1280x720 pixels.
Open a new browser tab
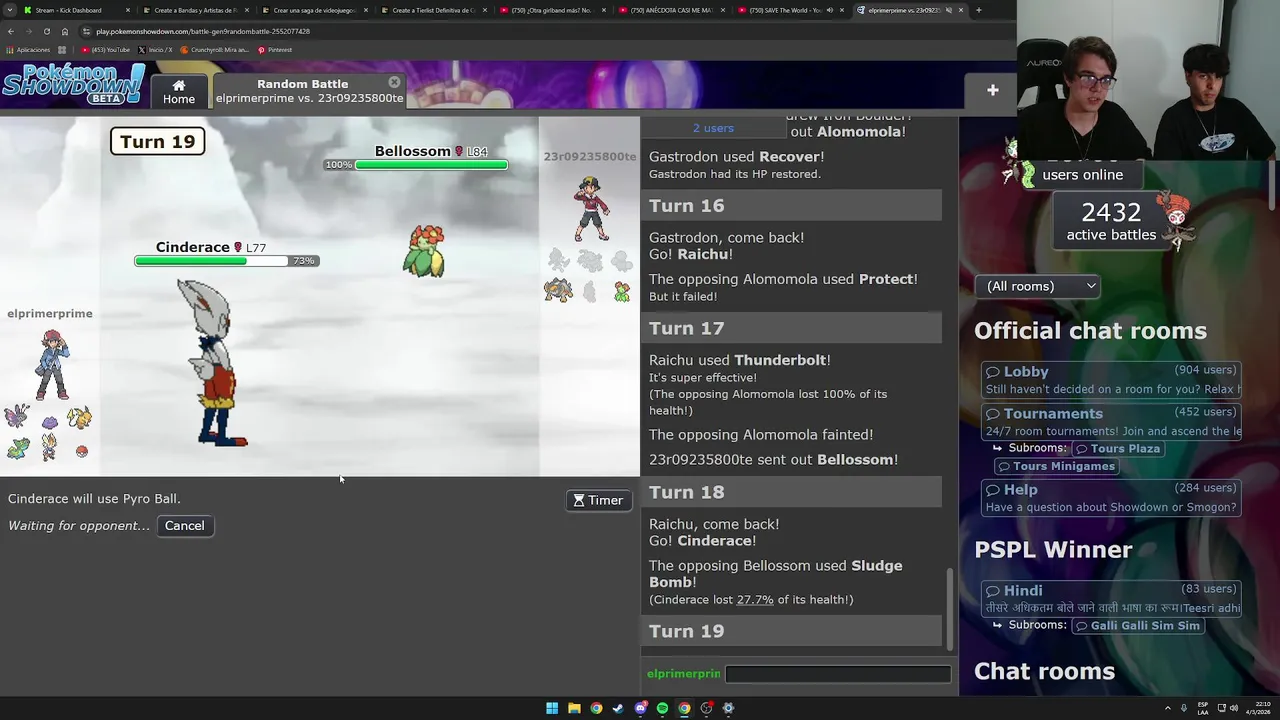pyautogui.click(x=978, y=10)
